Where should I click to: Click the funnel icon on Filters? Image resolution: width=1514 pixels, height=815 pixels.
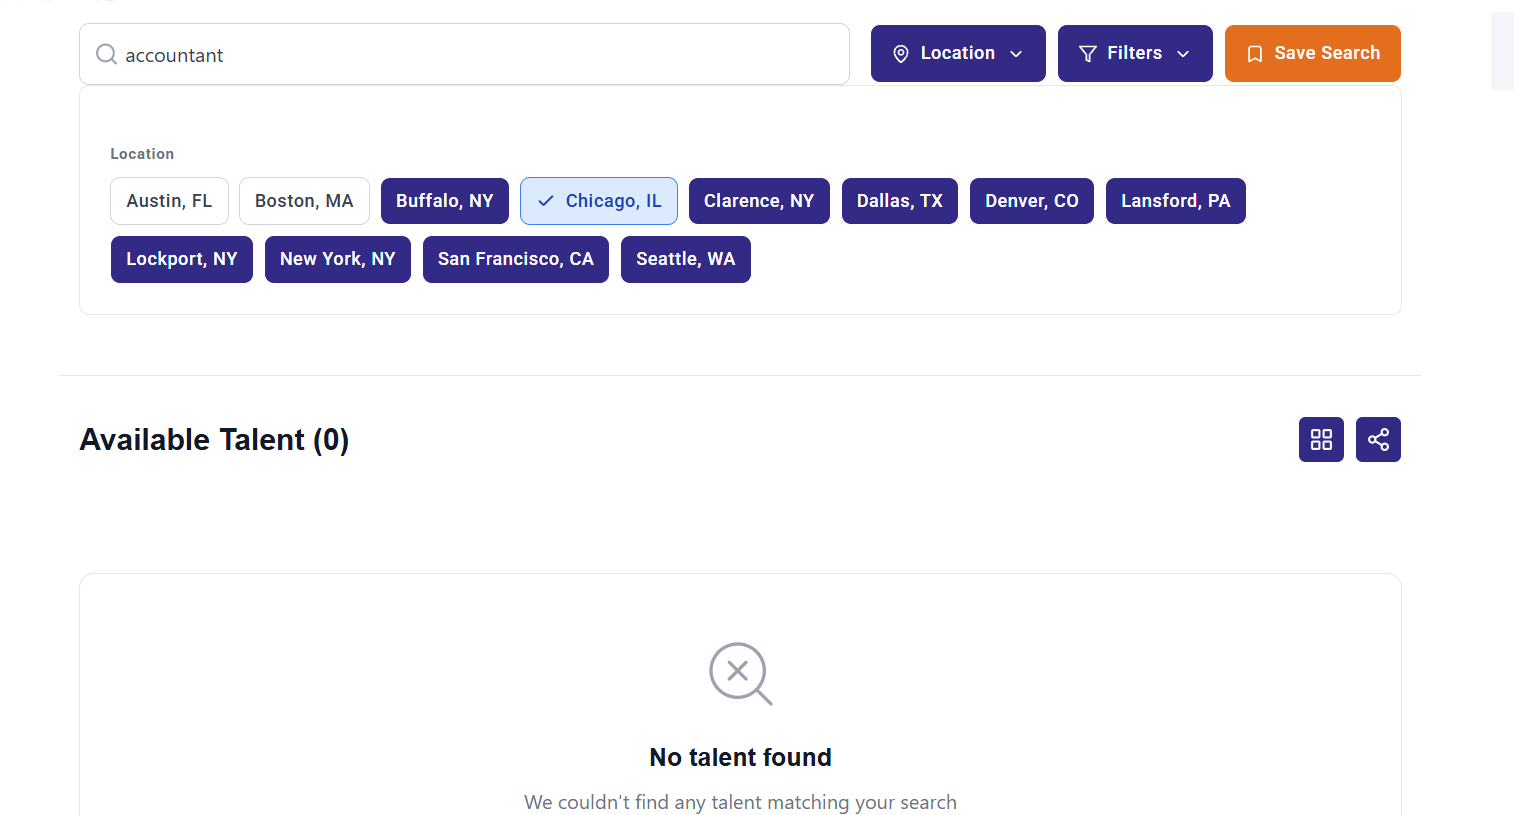click(1088, 54)
